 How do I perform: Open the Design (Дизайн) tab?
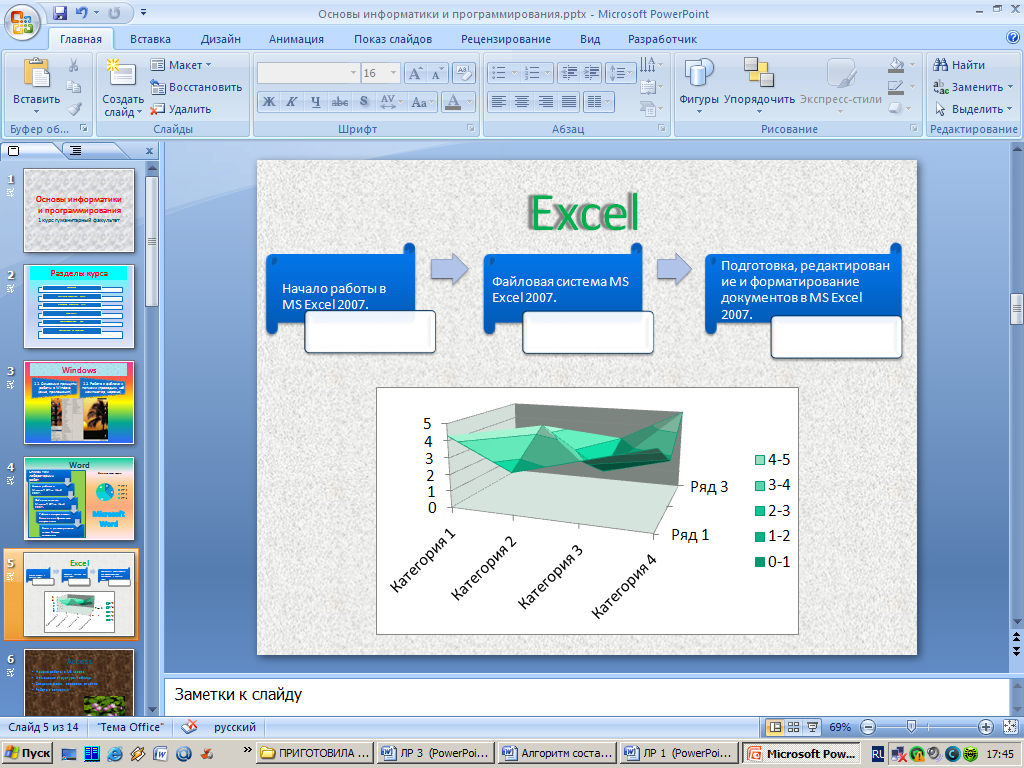point(221,39)
